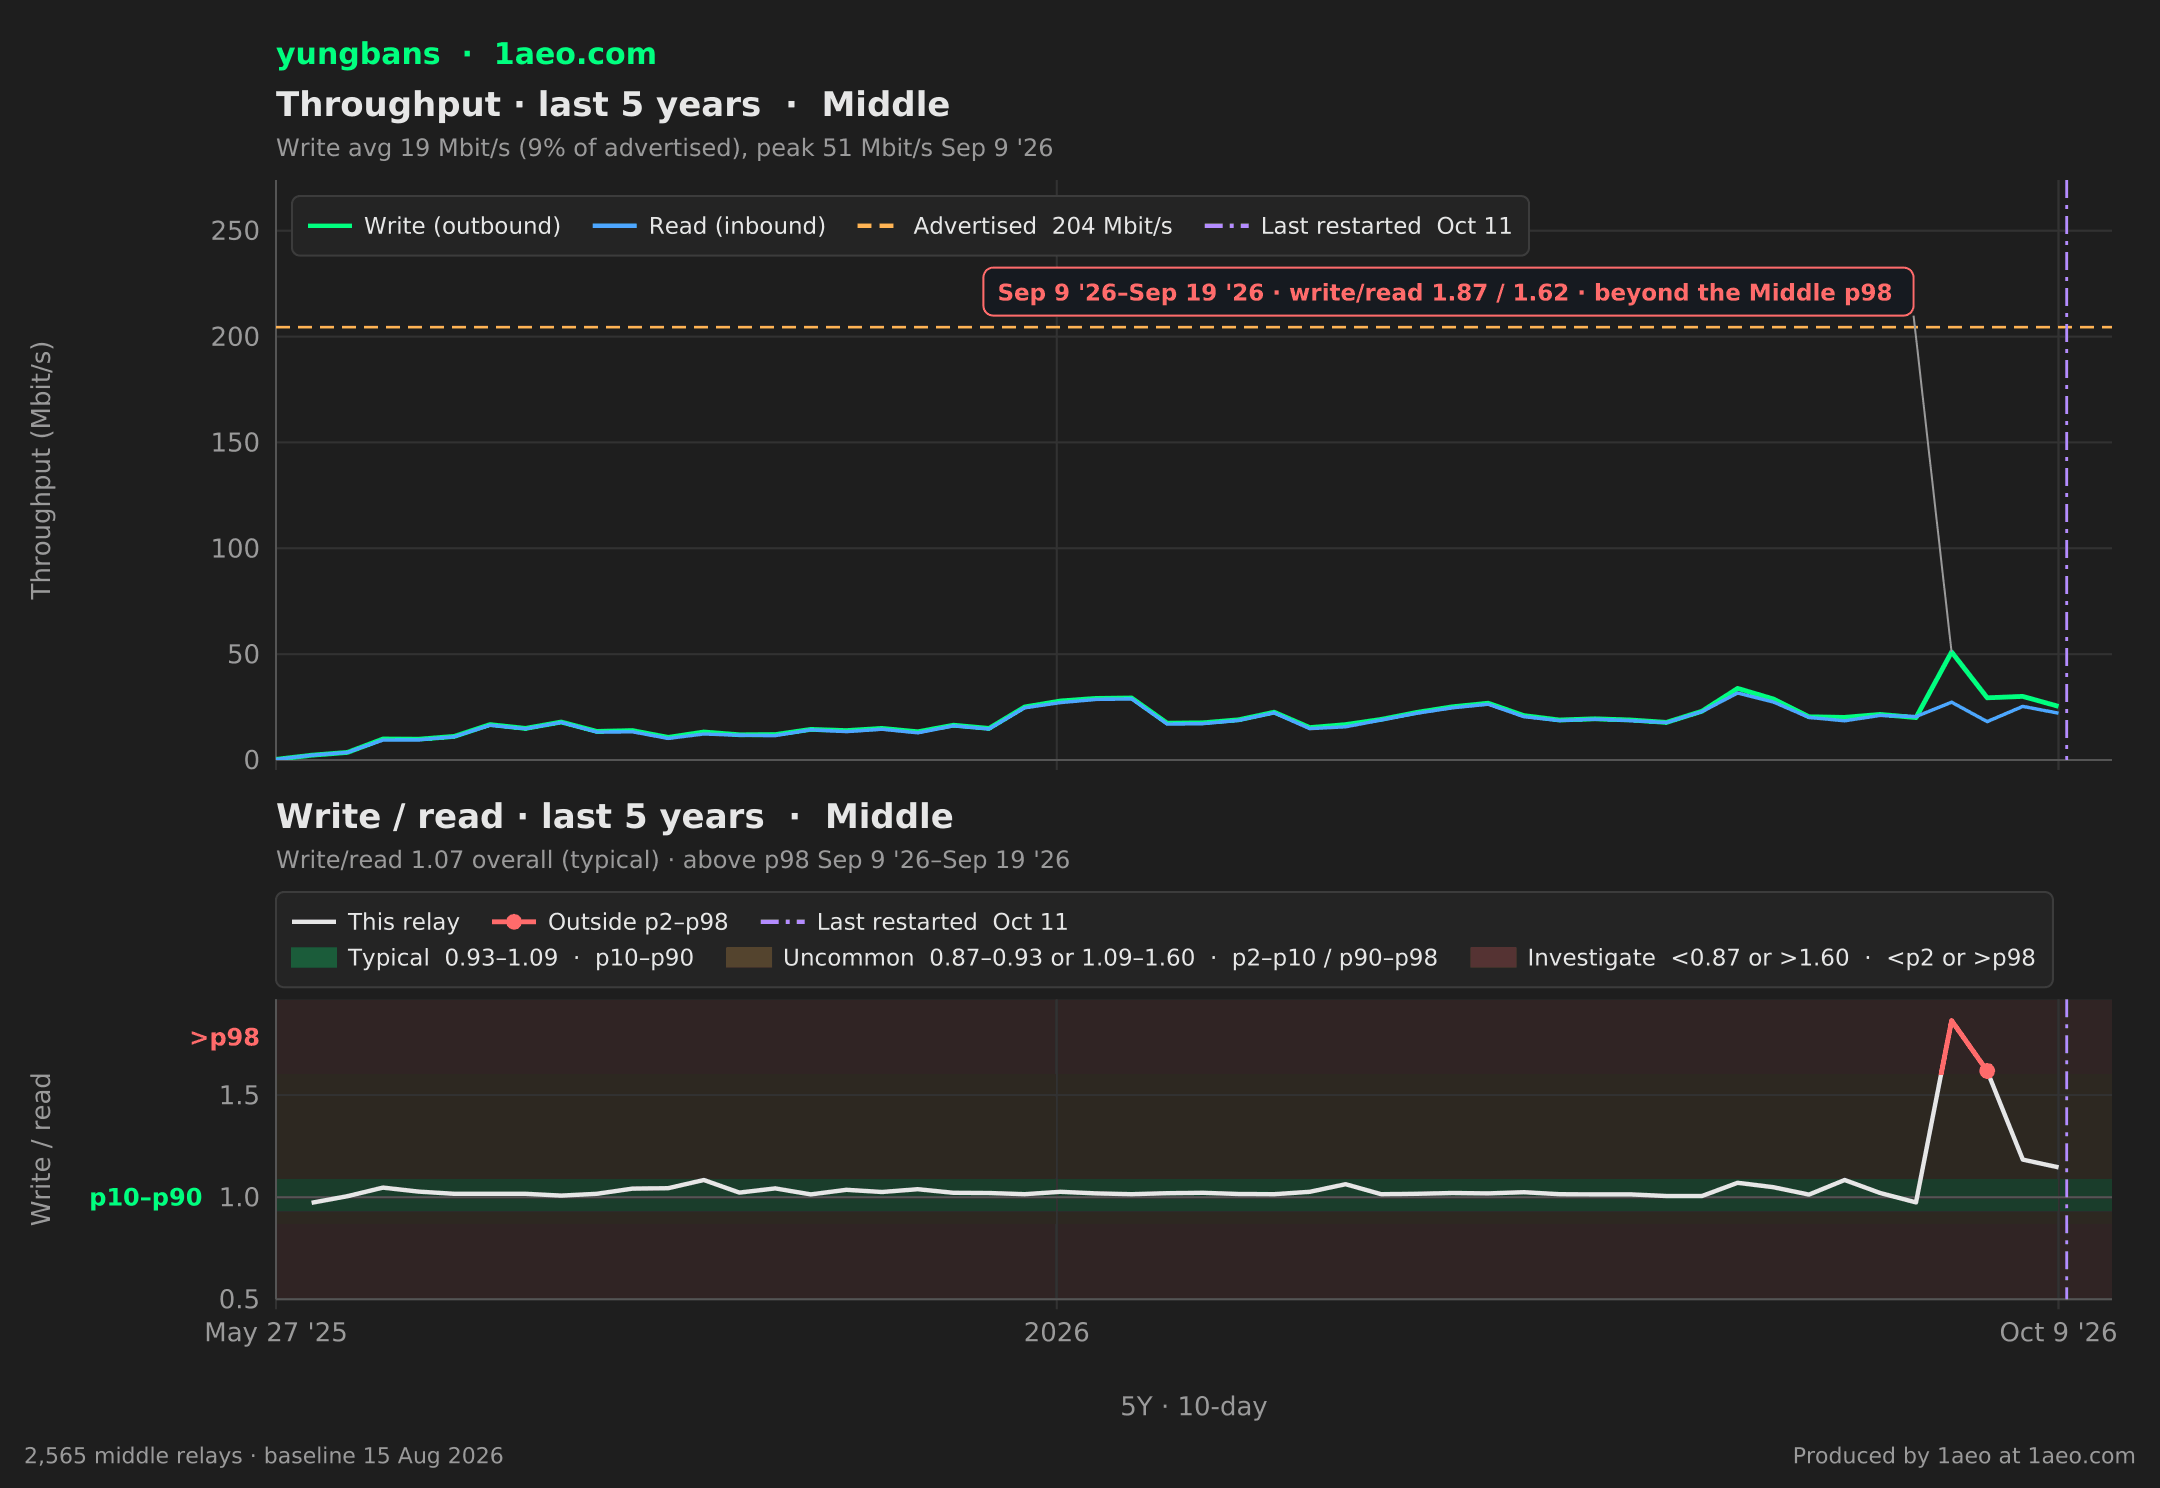The width and height of the screenshot is (2160, 1488).
Task: Click the write throughput peak near 50 Mbit/s
Action: pos(1951,652)
